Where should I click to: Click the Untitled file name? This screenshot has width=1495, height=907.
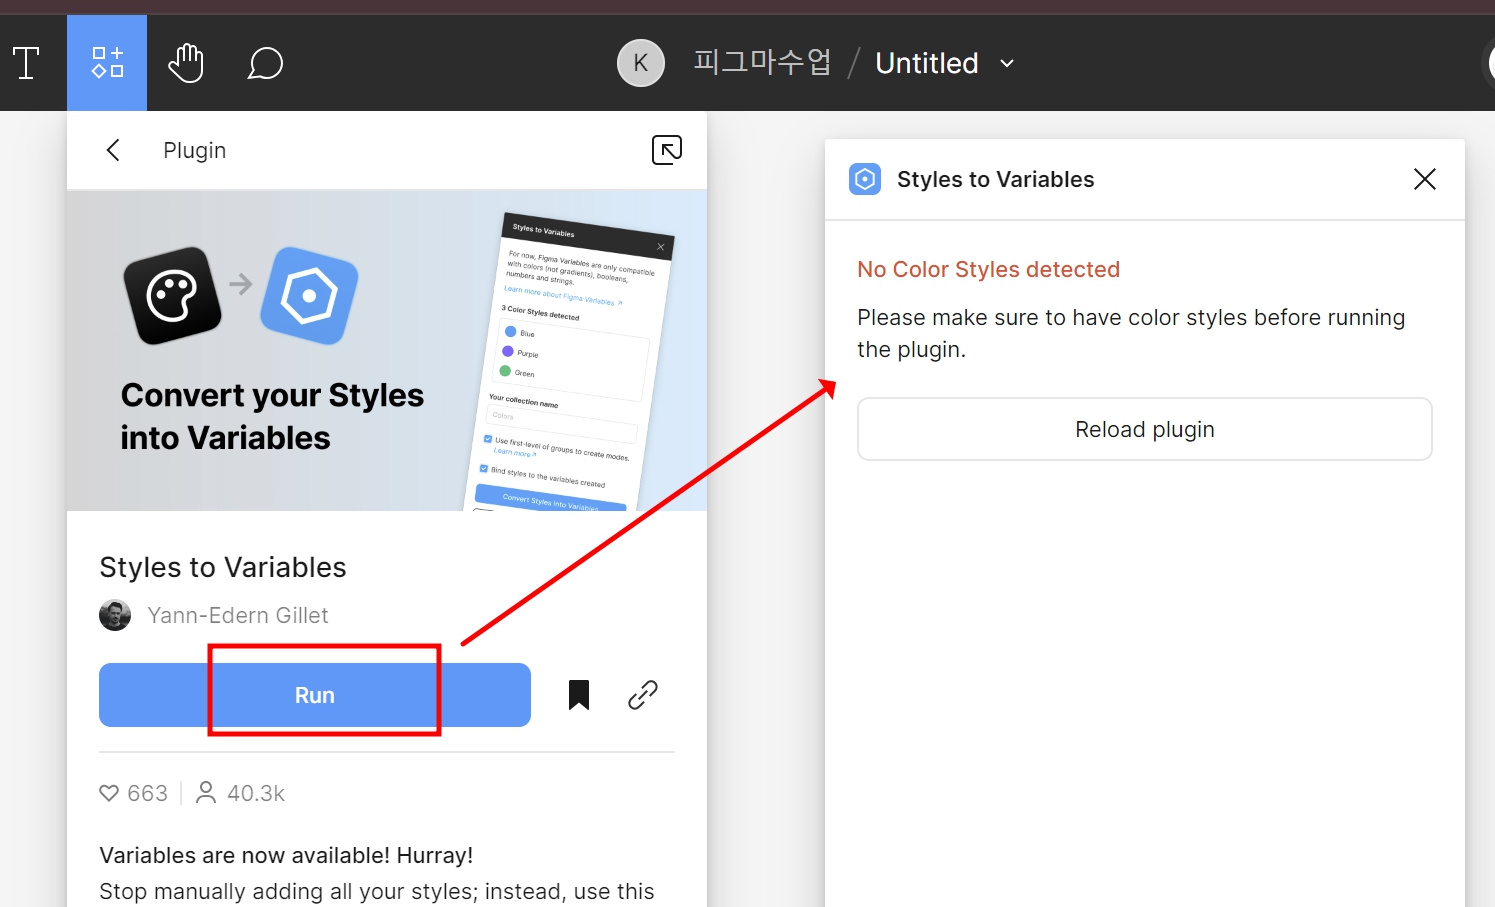click(927, 63)
